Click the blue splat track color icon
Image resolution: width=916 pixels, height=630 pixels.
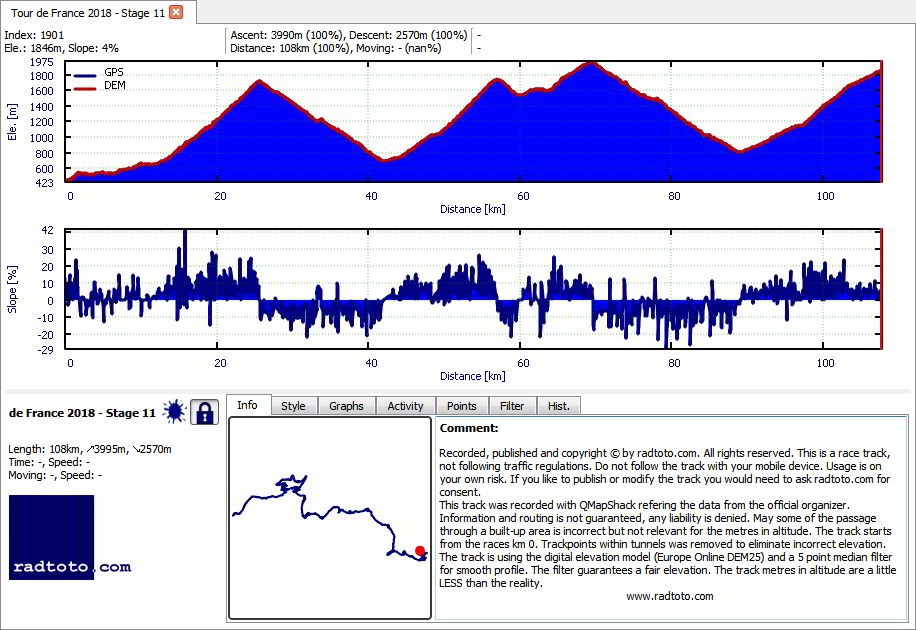(174, 412)
